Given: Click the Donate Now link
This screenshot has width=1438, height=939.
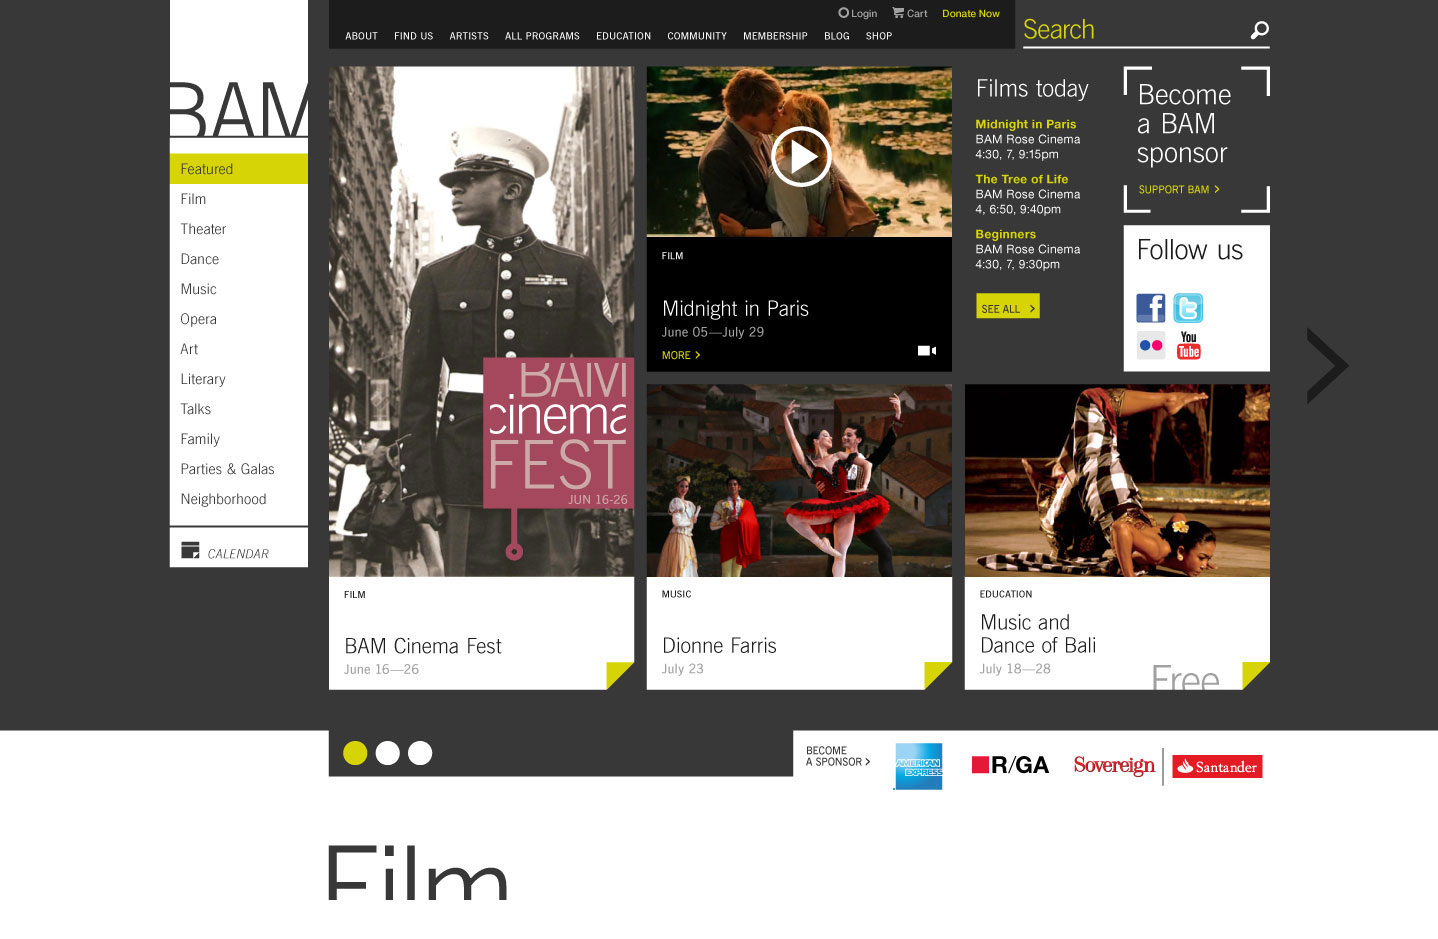Looking at the screenshot, I should pos(970,14).
